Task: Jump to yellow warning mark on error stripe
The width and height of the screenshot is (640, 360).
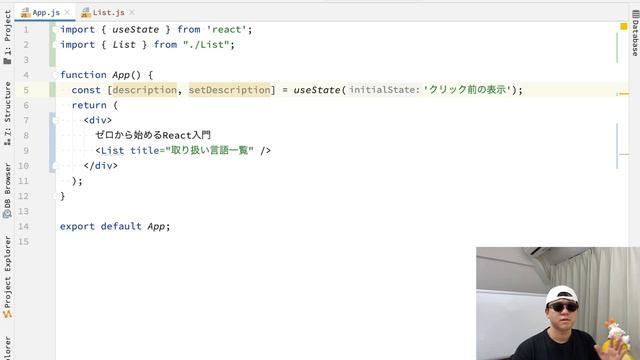Action: click(624, 94)
